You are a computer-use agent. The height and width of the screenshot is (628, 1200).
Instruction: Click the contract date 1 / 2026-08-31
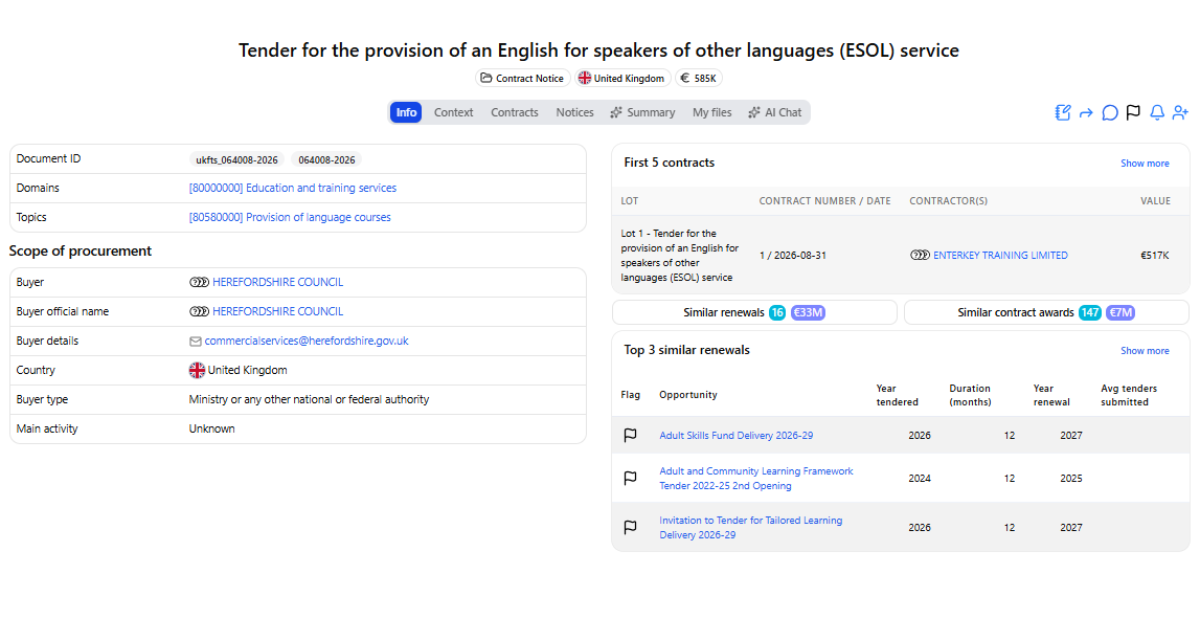793,256
